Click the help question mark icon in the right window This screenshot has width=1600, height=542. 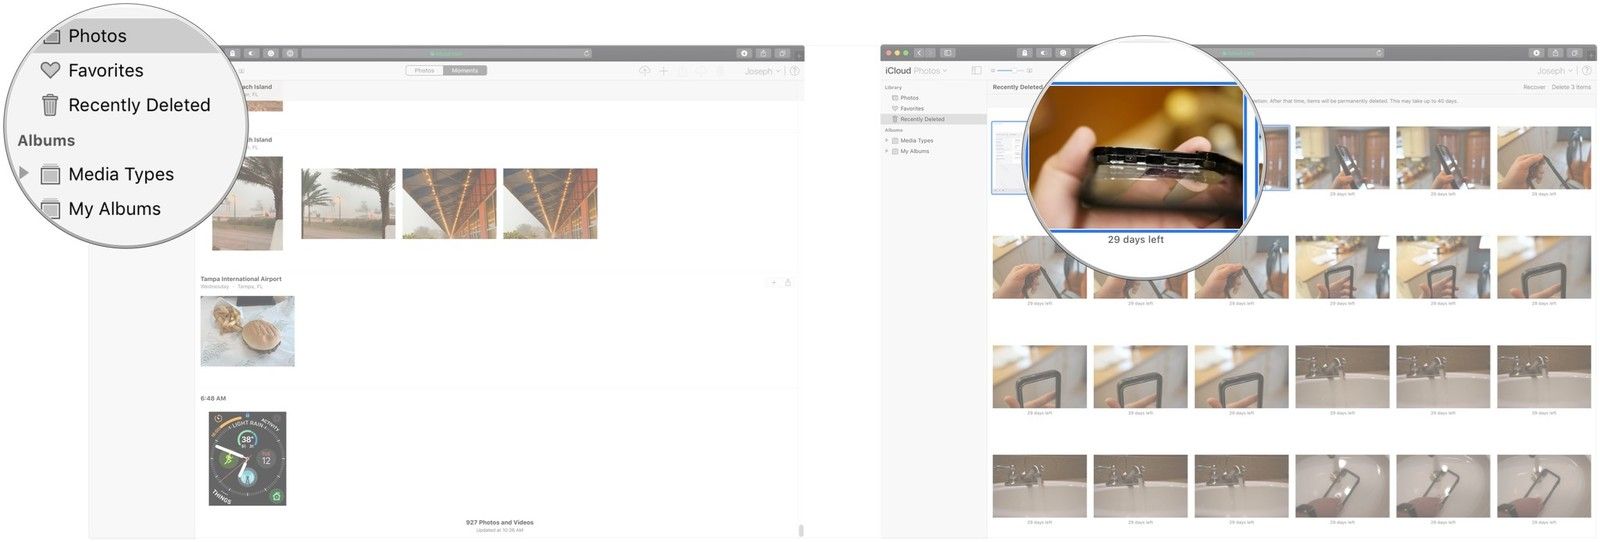[x=1587, y=71]
